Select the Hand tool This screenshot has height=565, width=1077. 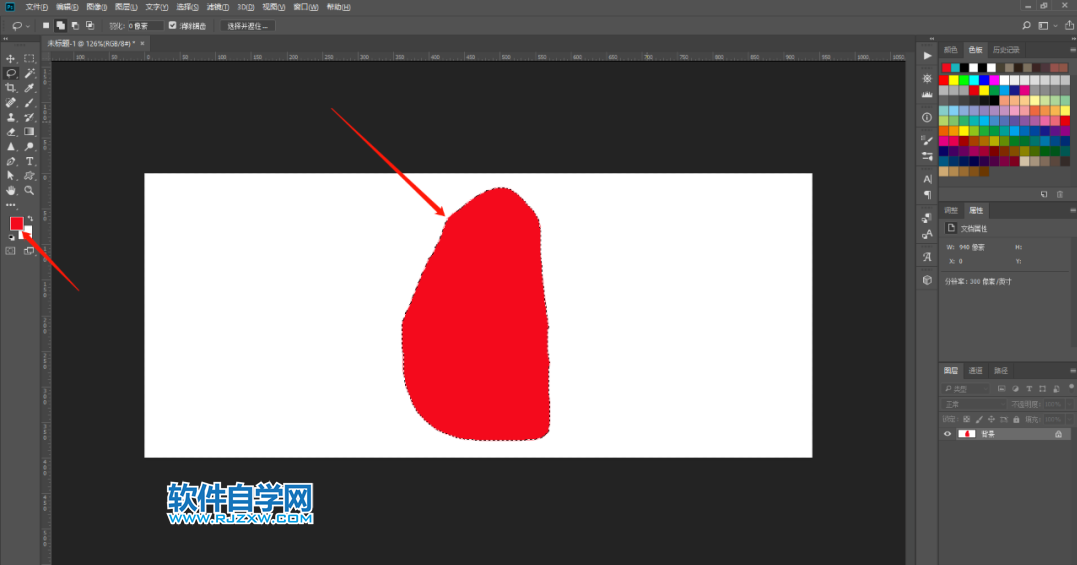point(10,190)
